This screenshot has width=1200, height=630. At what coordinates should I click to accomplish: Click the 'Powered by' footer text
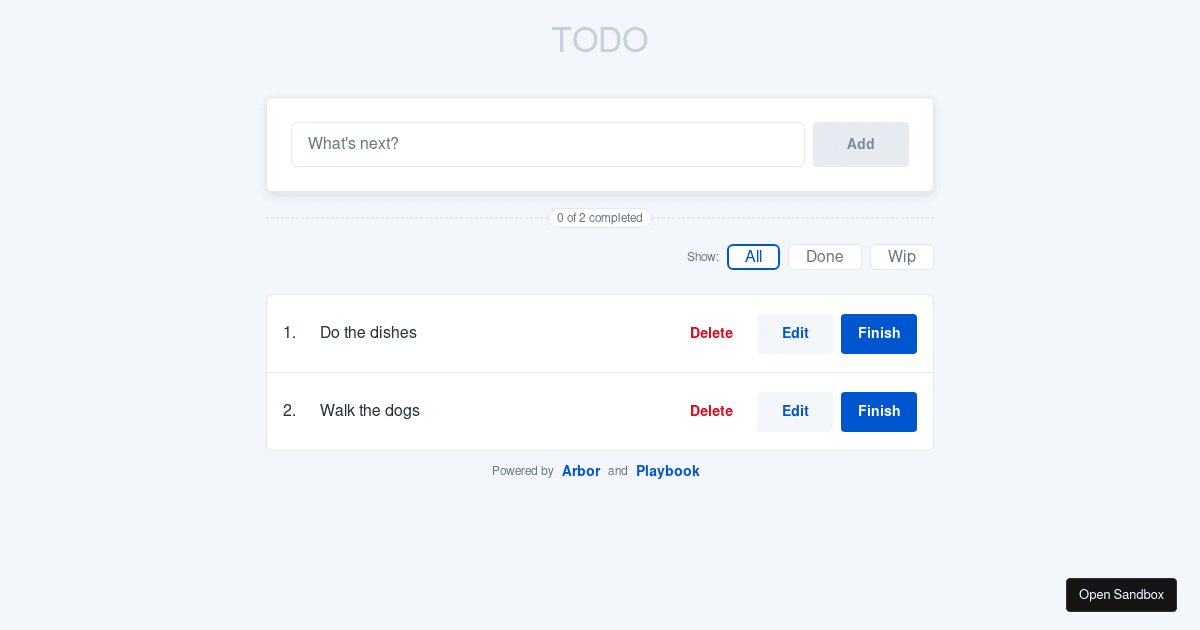pyautogui.click(x=522, y=470)
